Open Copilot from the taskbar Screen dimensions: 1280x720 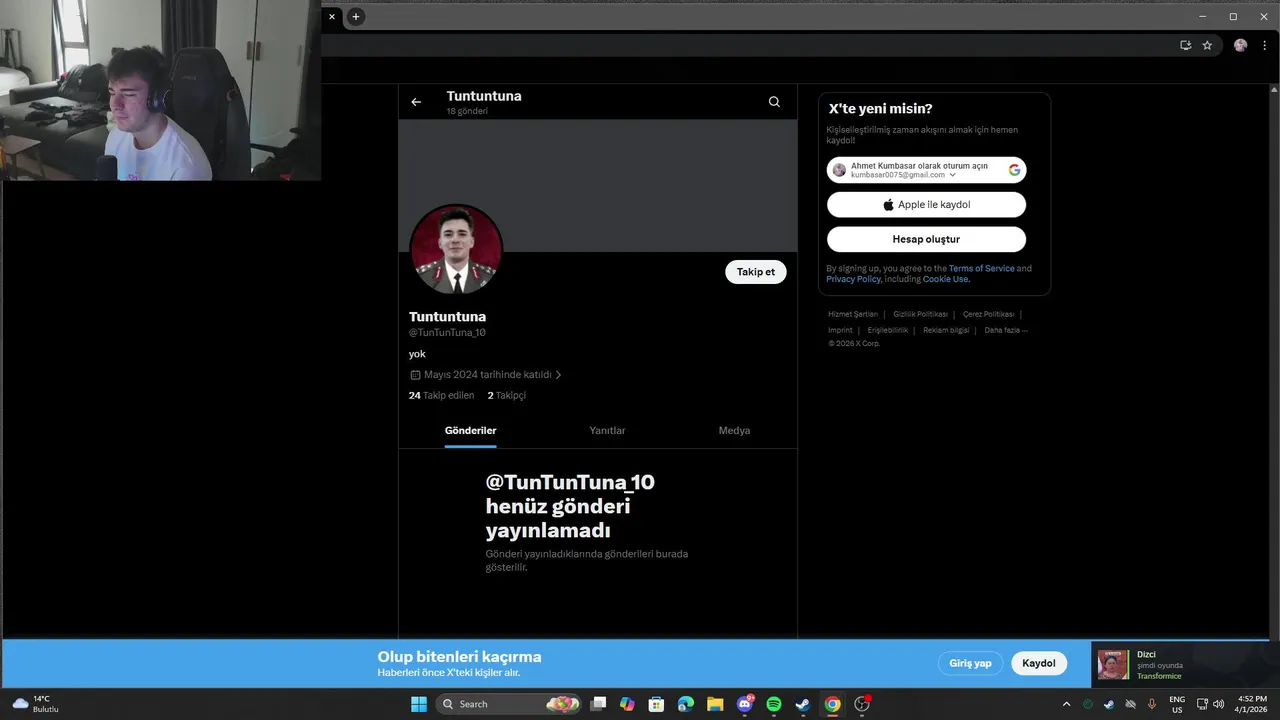tap(627, 704)
